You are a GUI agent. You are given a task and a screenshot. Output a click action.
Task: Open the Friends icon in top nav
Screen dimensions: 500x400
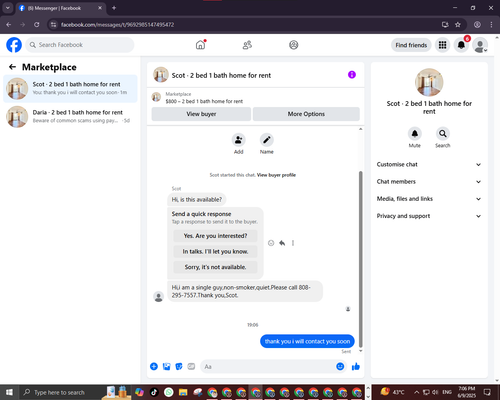click(247, 45)
